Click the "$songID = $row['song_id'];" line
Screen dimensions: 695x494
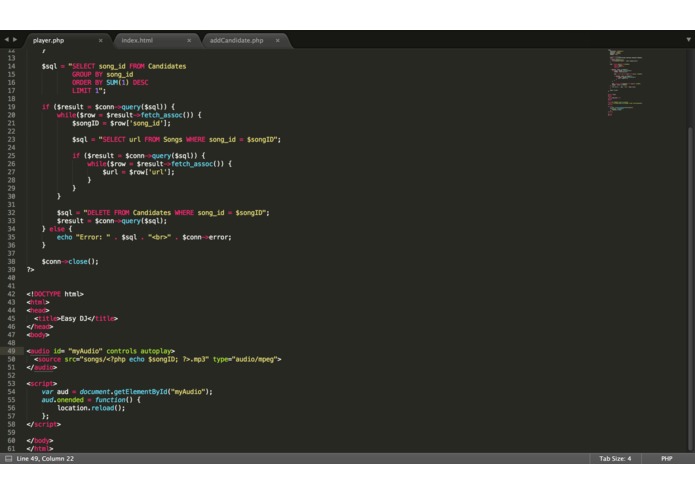(121, 123)
